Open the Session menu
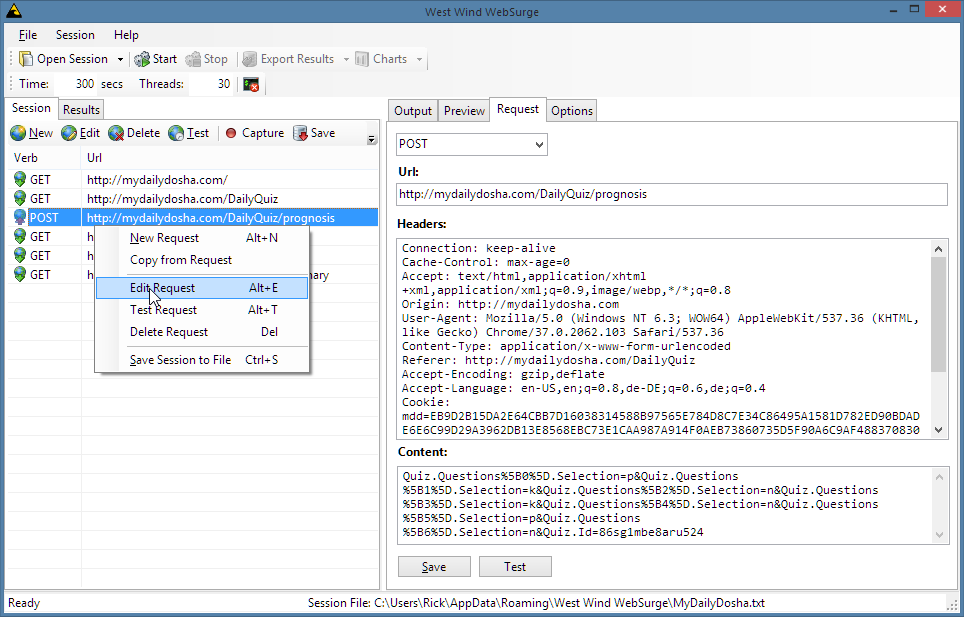 pyautogui.click(x=75, y=35)
